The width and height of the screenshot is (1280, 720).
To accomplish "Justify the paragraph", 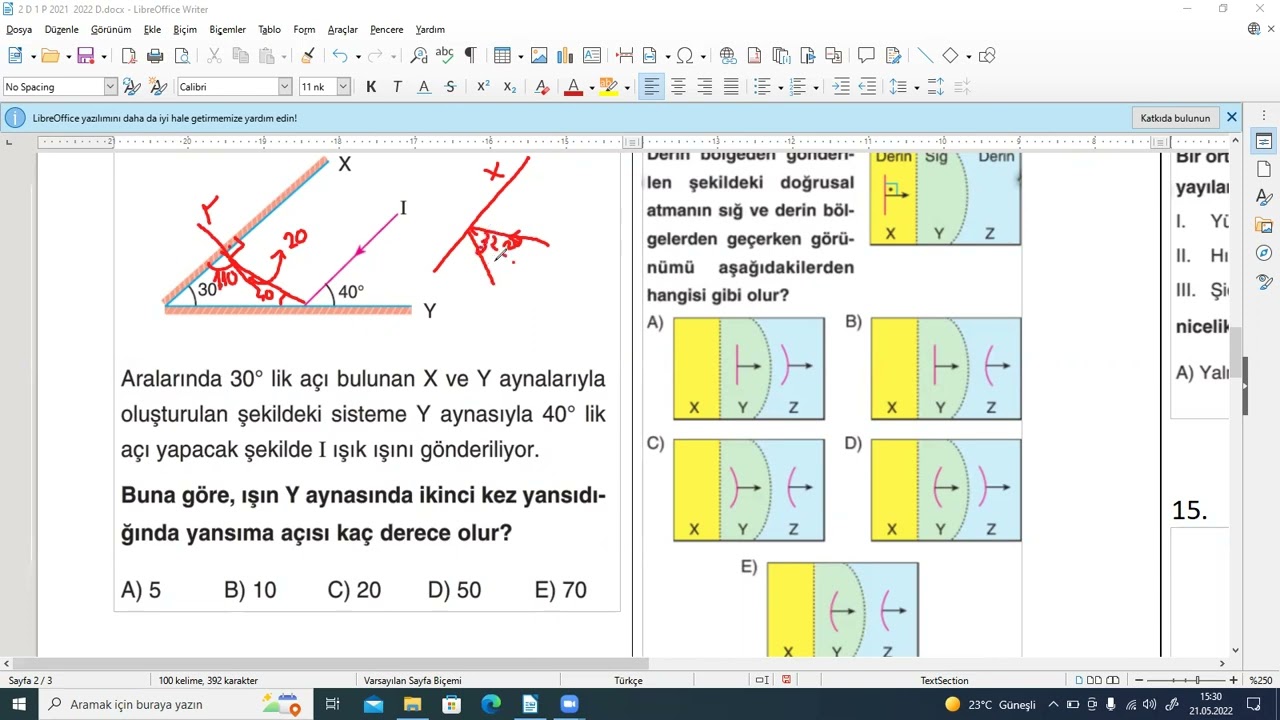I will pos(731,87).
